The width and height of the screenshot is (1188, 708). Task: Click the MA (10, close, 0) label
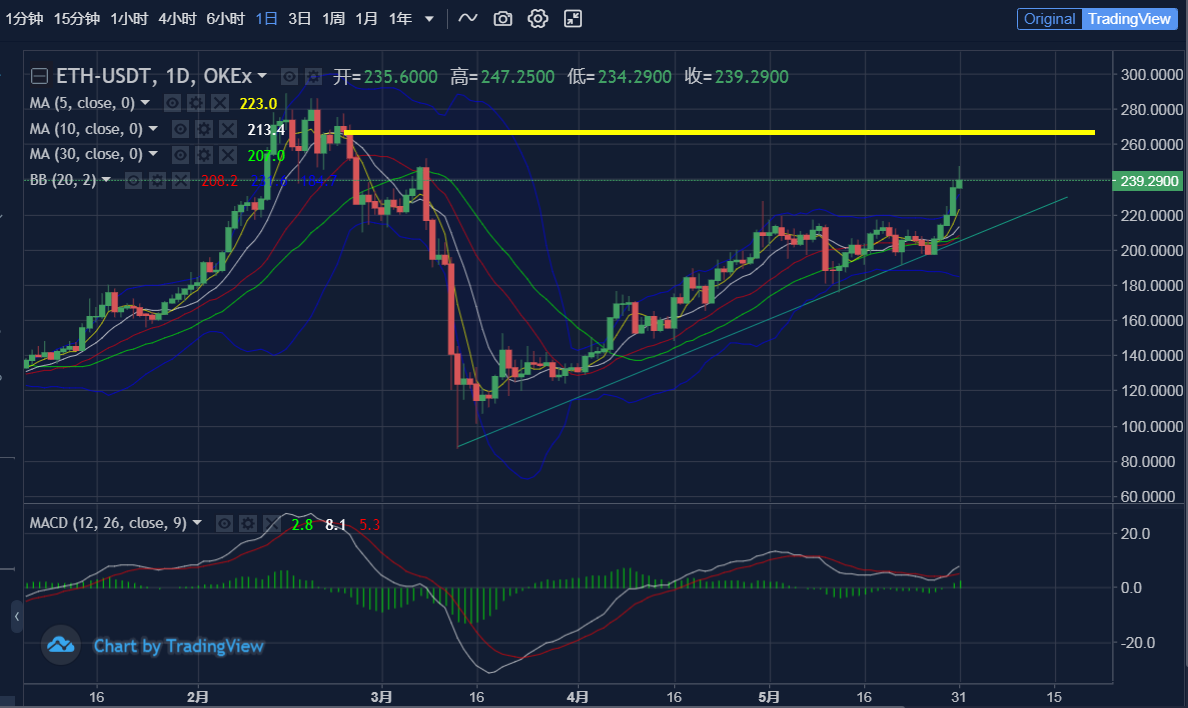pyautogui.click(x=86, y=130)
